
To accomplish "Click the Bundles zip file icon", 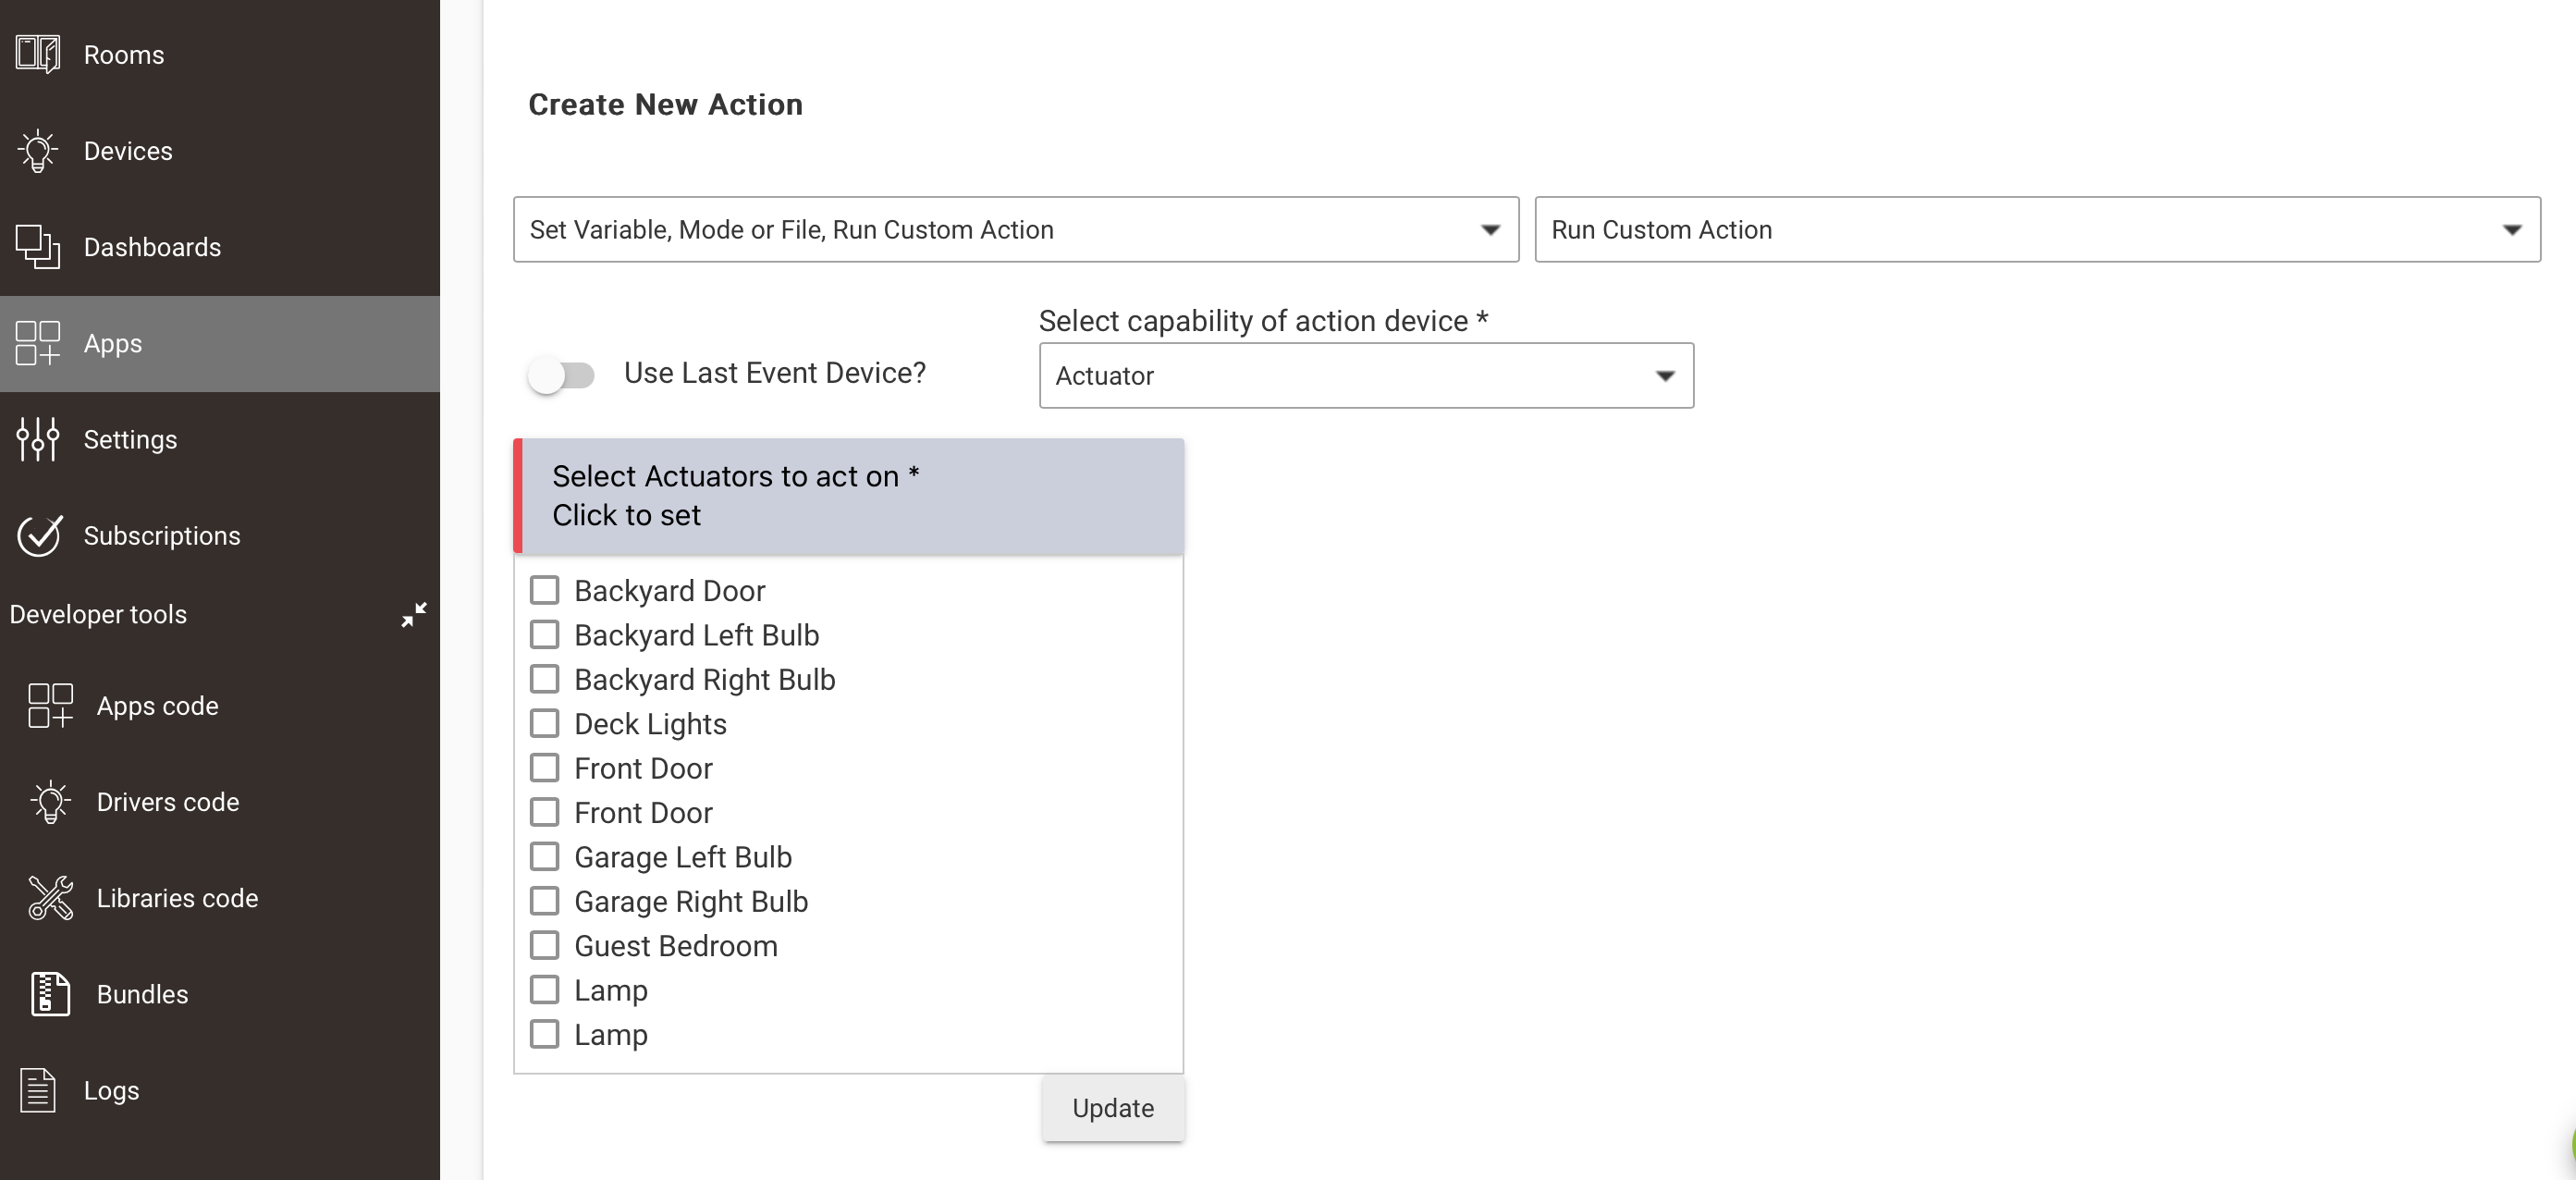I will pyautogui.click(x=50, y=993).
